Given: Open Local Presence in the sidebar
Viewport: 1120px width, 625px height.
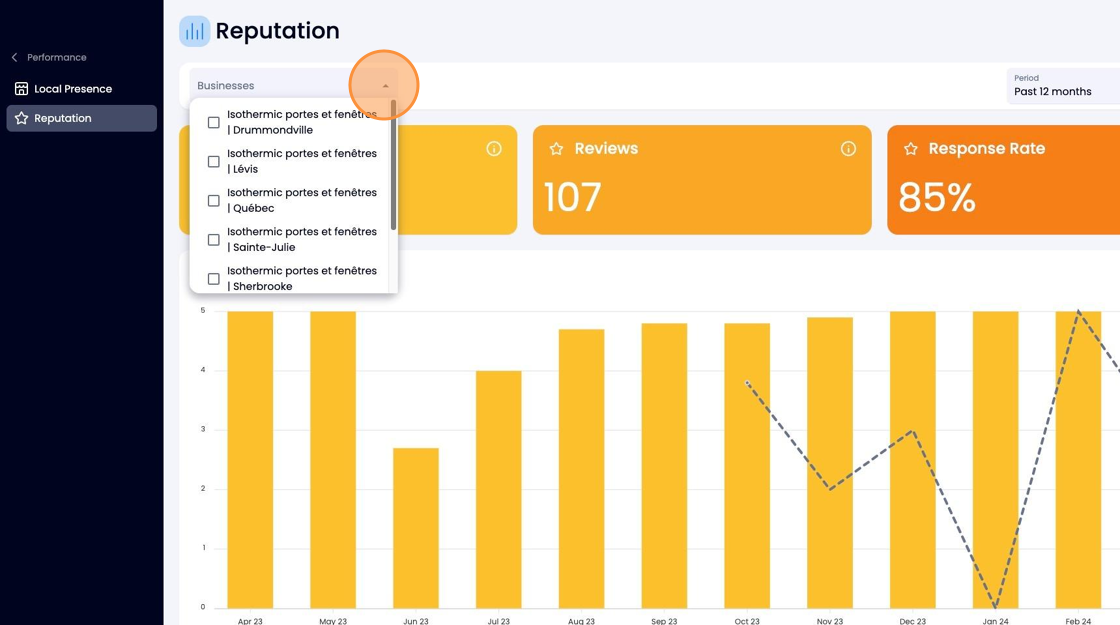Looking at the screenshot, I should (x=81, y=89).
